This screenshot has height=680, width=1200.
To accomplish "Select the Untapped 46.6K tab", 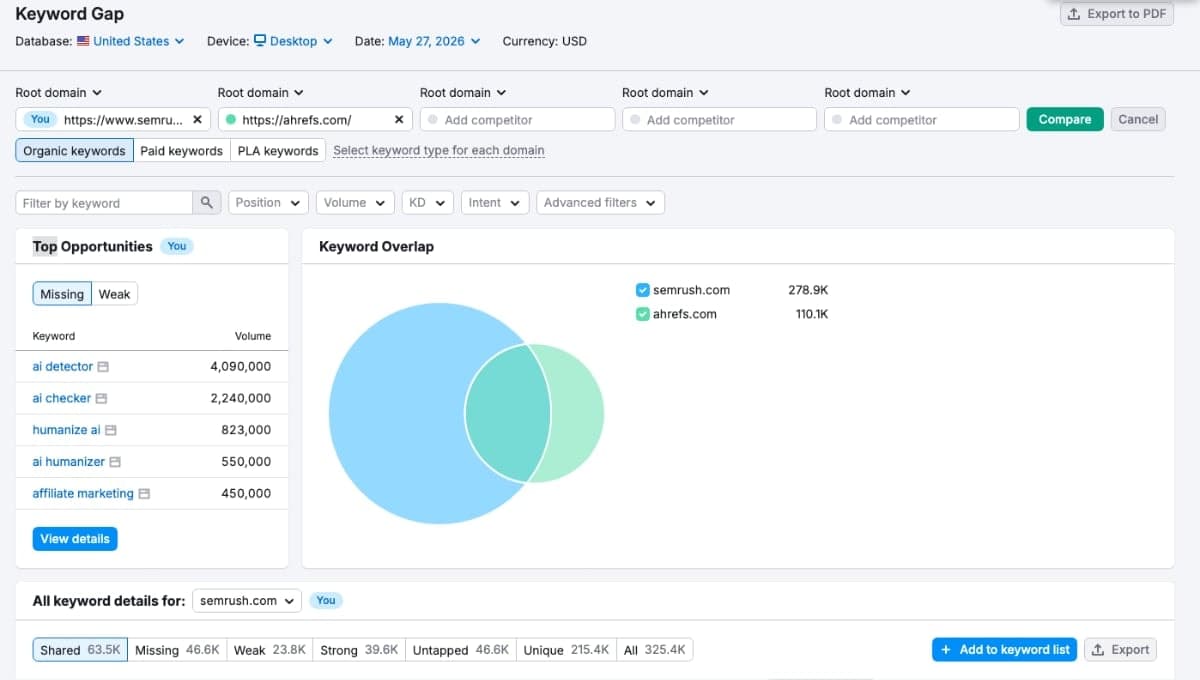I will click(x=461, y=650).
